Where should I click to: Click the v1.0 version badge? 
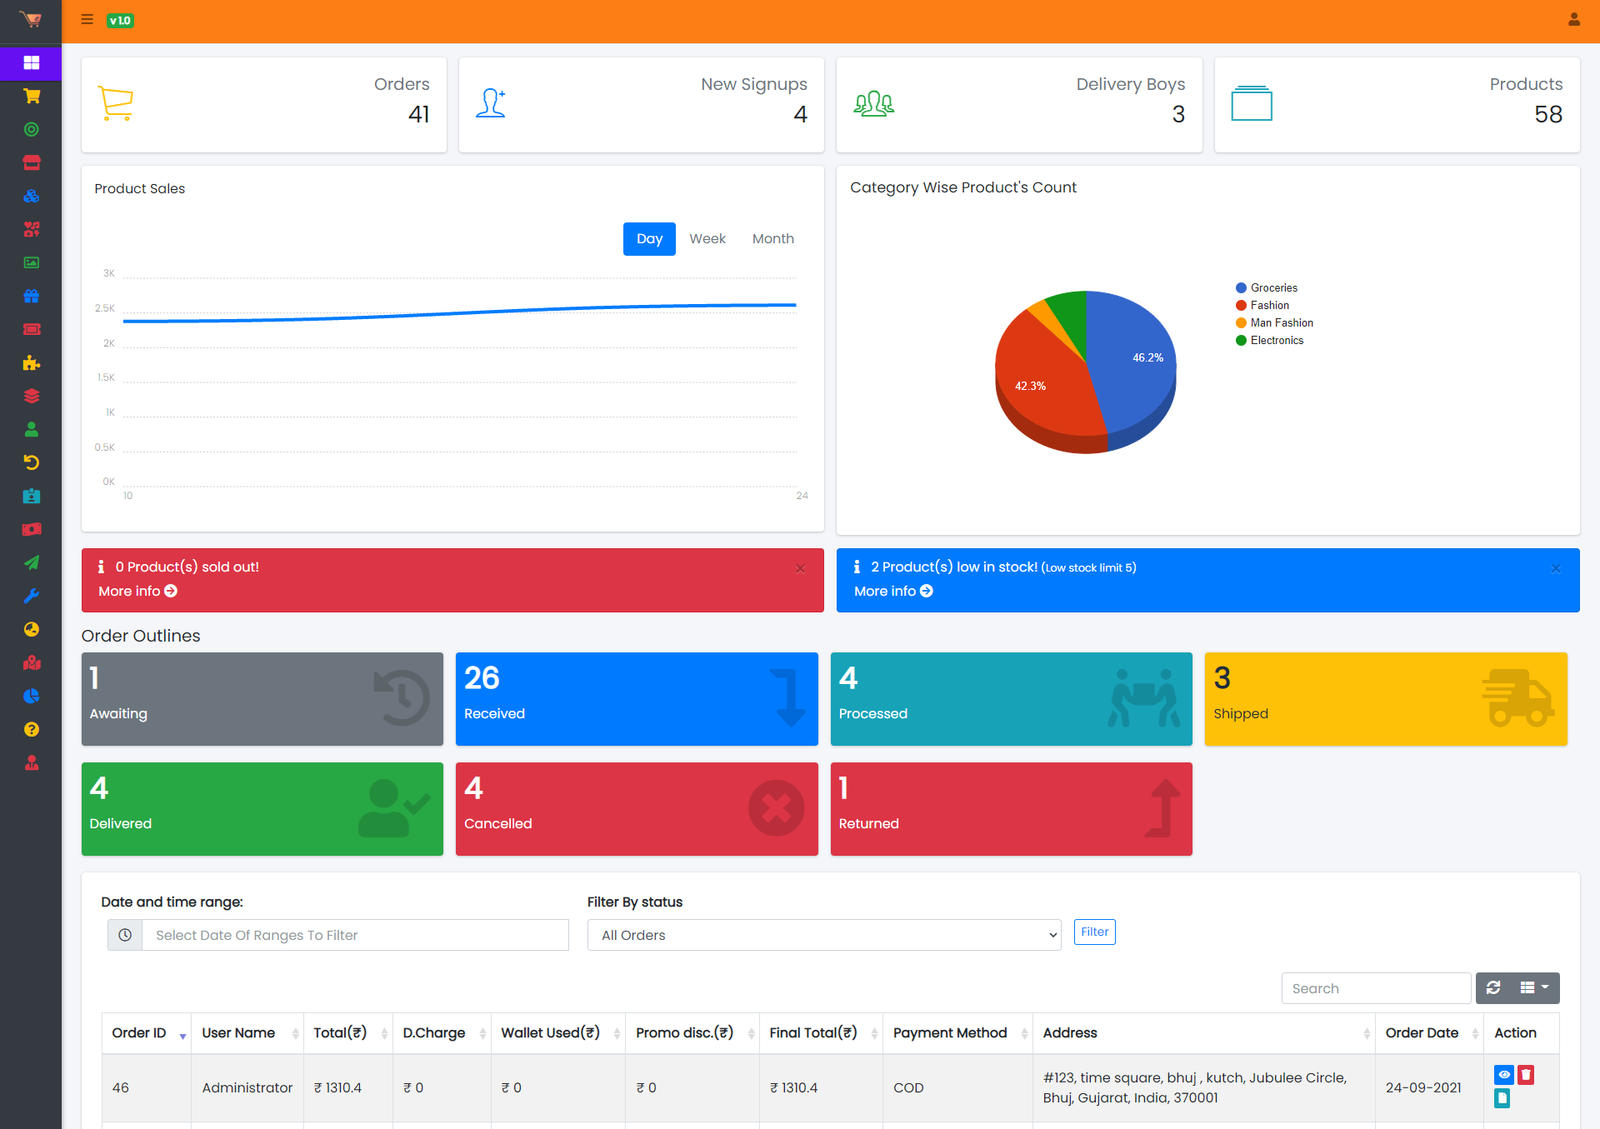coord(120,20)
